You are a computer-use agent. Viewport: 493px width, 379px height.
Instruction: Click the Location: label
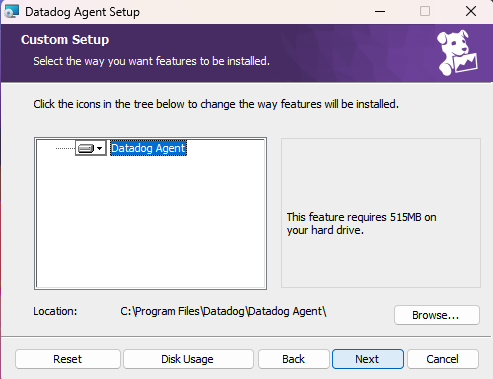pyautogui.click(x=55, y=311)
